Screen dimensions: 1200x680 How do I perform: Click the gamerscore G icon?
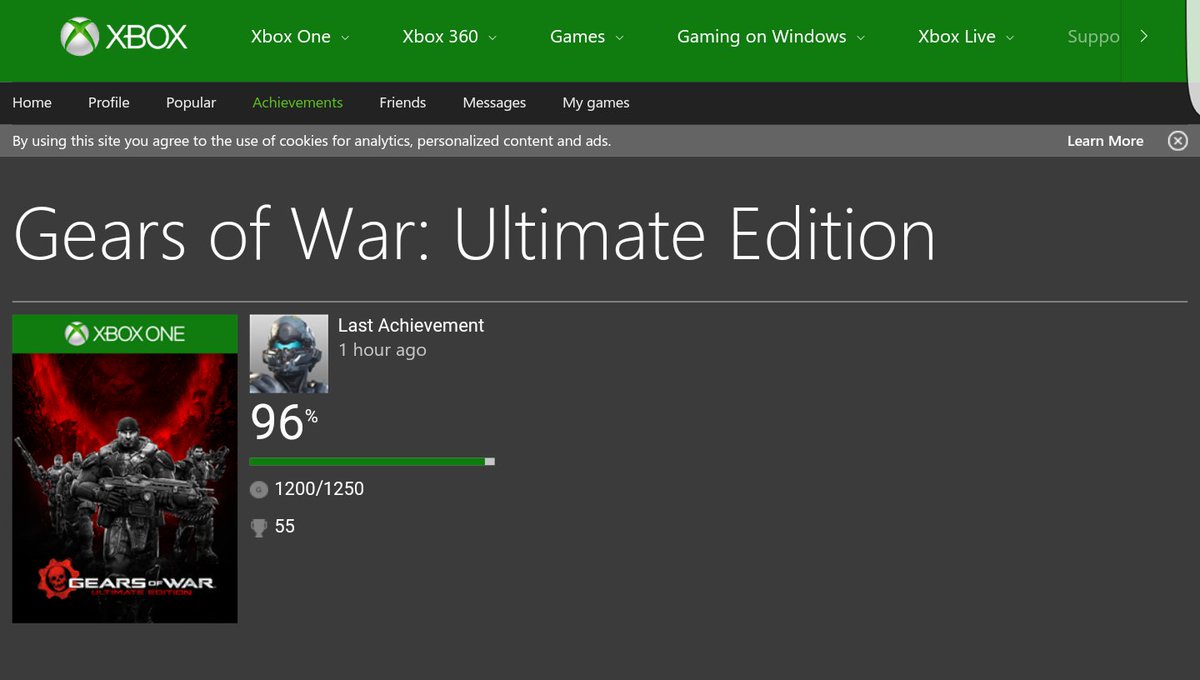click(x=258, y=489)
